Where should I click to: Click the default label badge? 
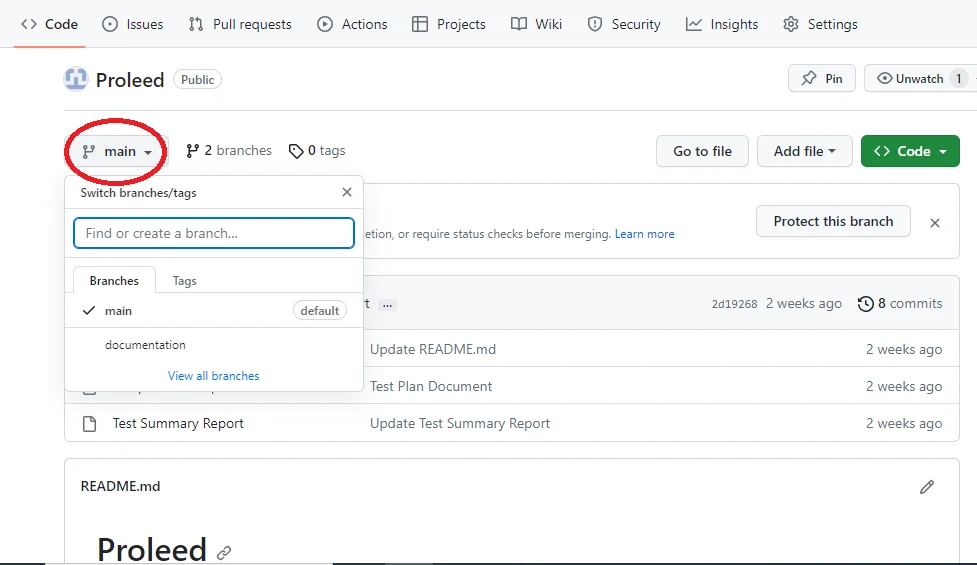(320, 310)
